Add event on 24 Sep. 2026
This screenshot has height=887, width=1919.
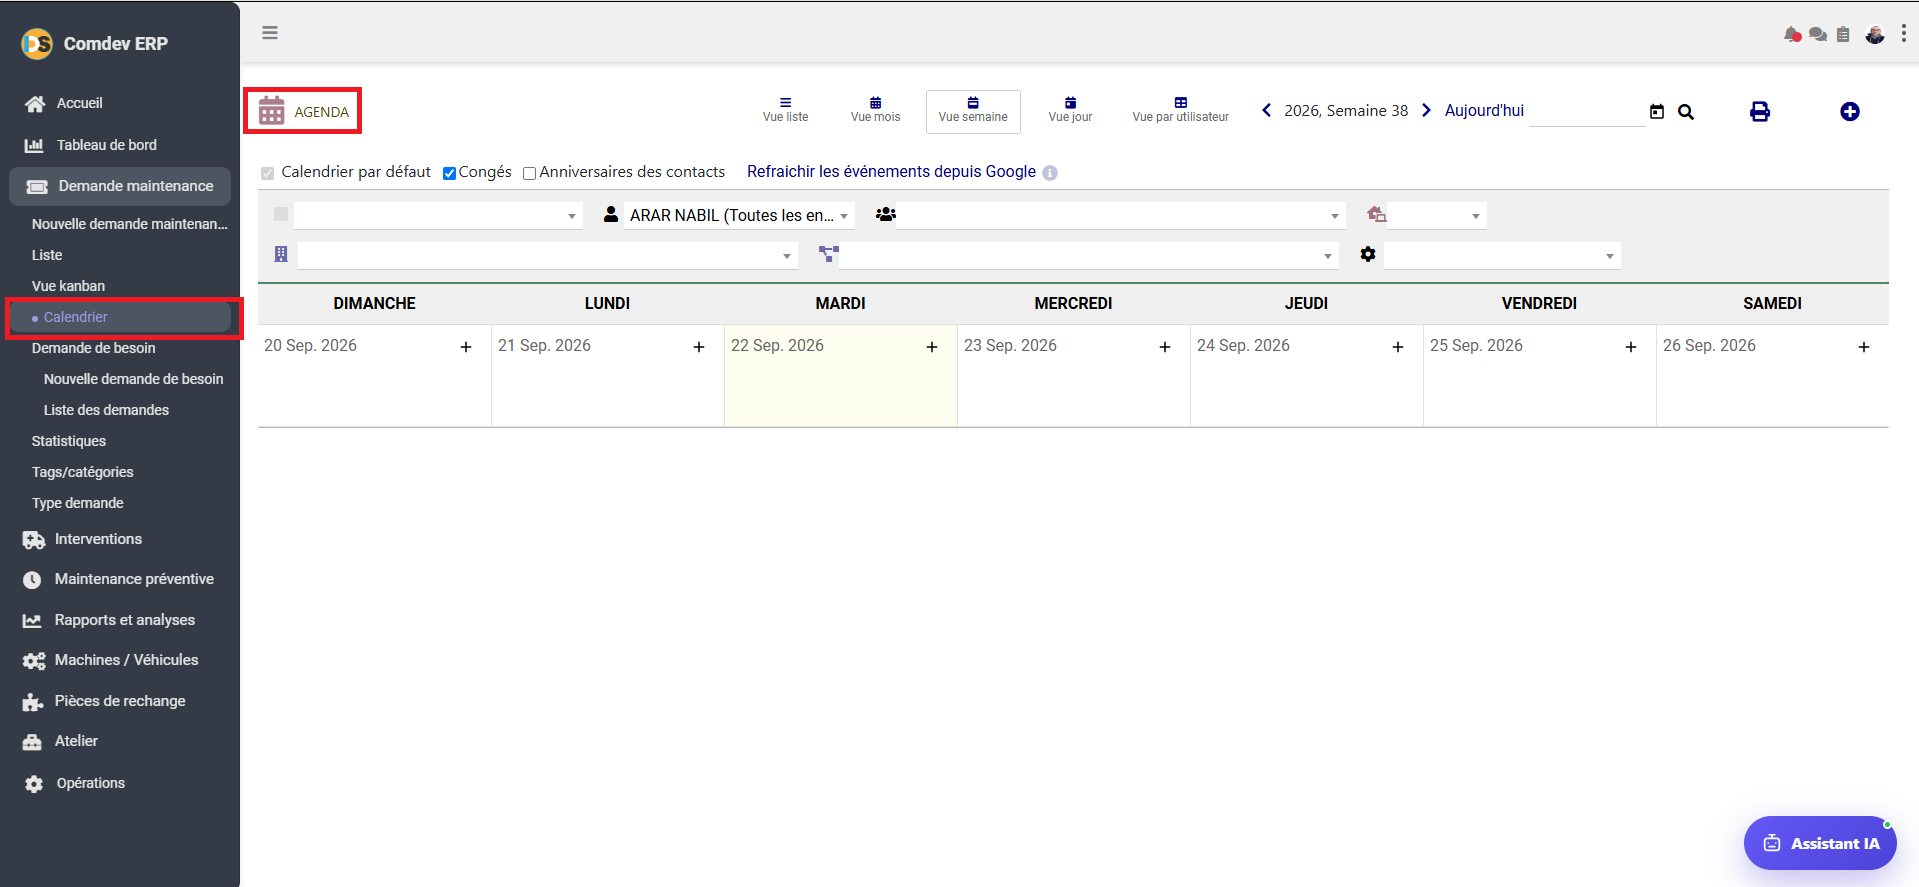(x=1398, y=347)
